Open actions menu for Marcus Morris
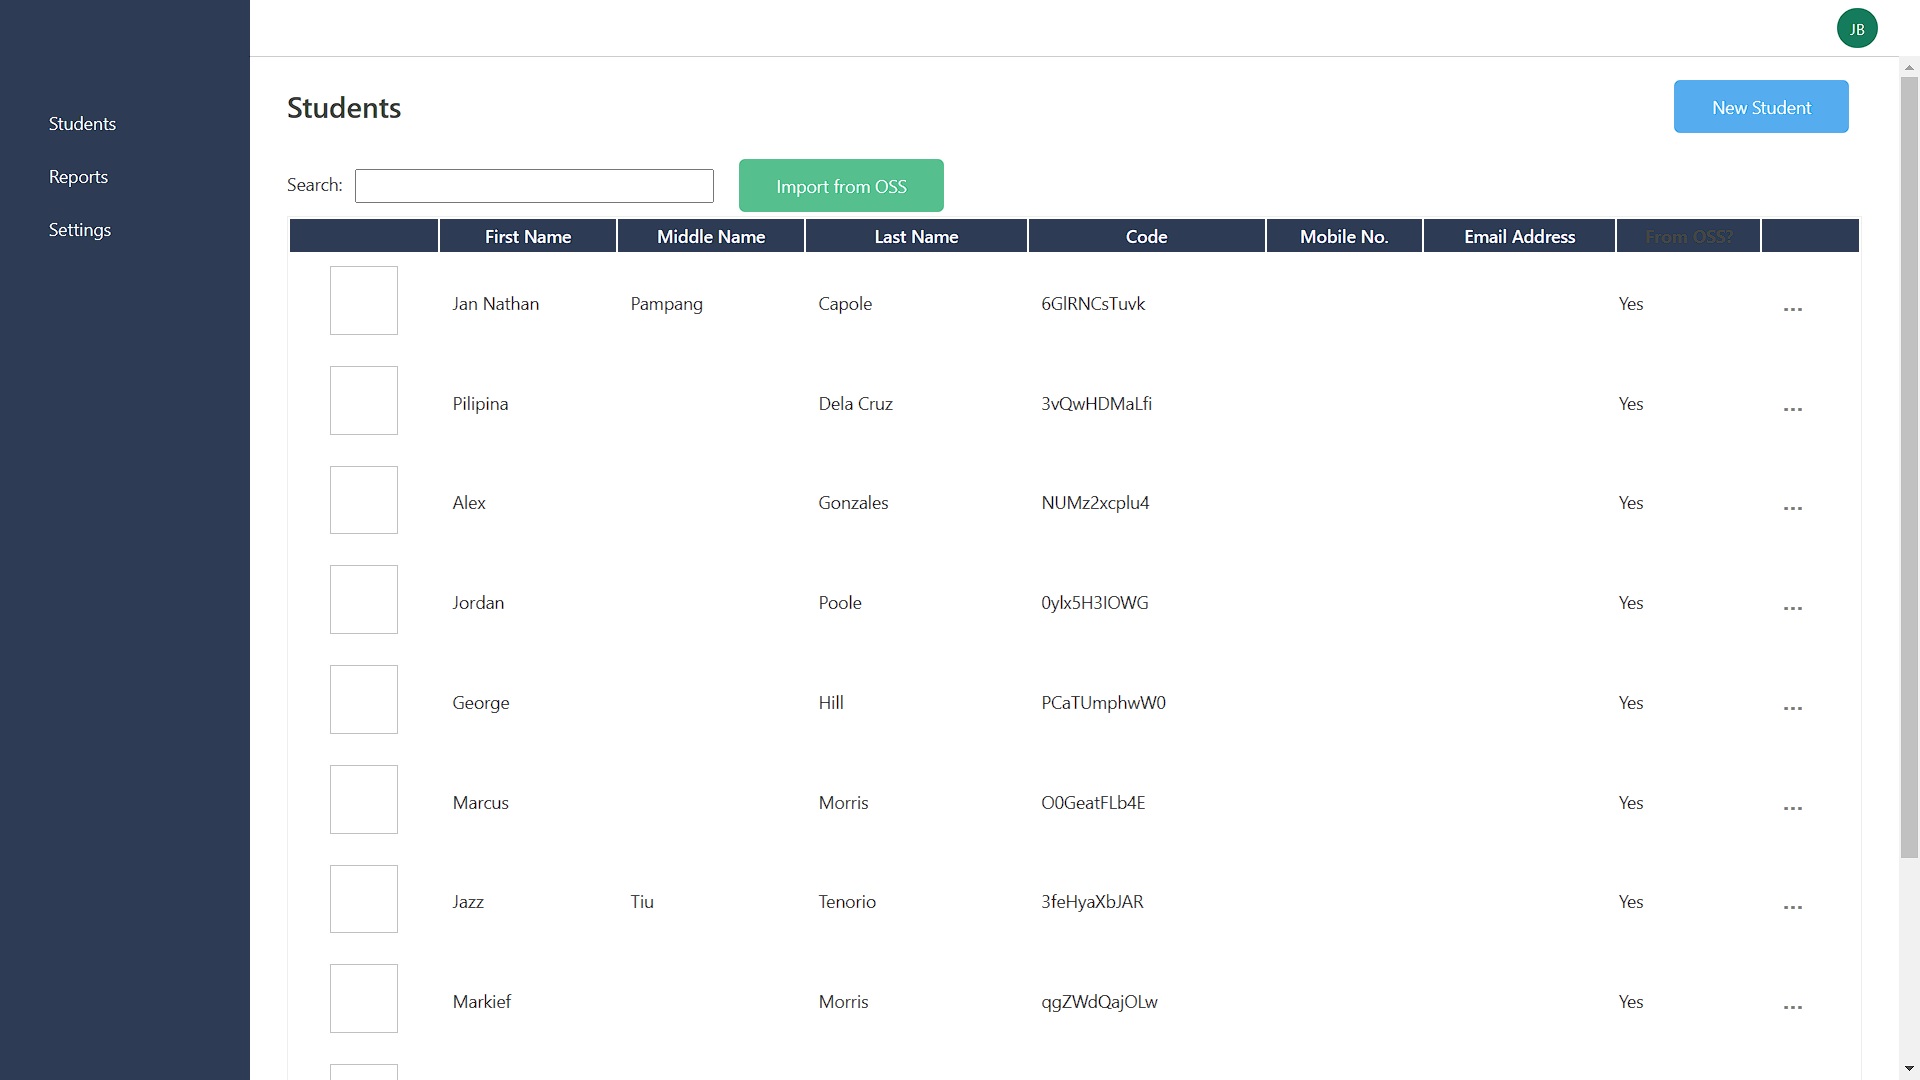 (1793, 808)
